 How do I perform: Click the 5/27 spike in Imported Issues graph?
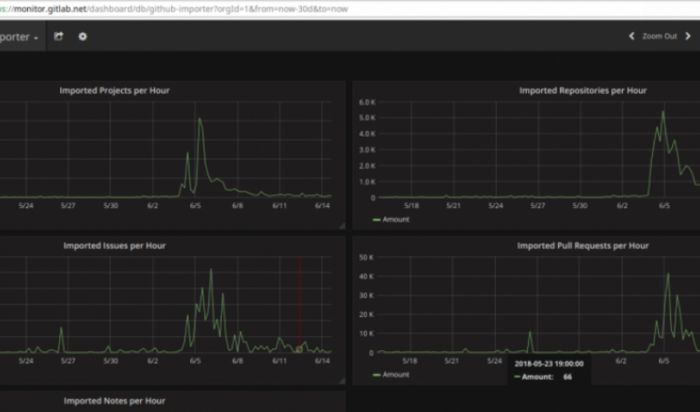(62, 329)
